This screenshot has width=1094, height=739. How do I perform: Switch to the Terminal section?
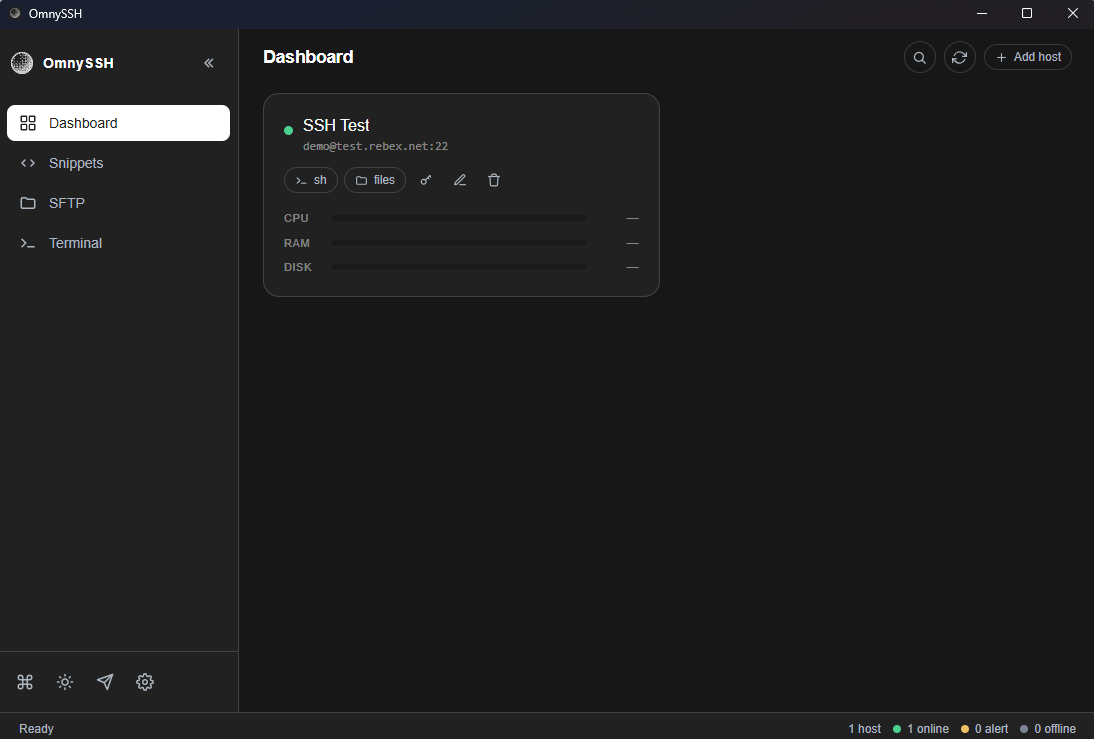pos(119,243)
